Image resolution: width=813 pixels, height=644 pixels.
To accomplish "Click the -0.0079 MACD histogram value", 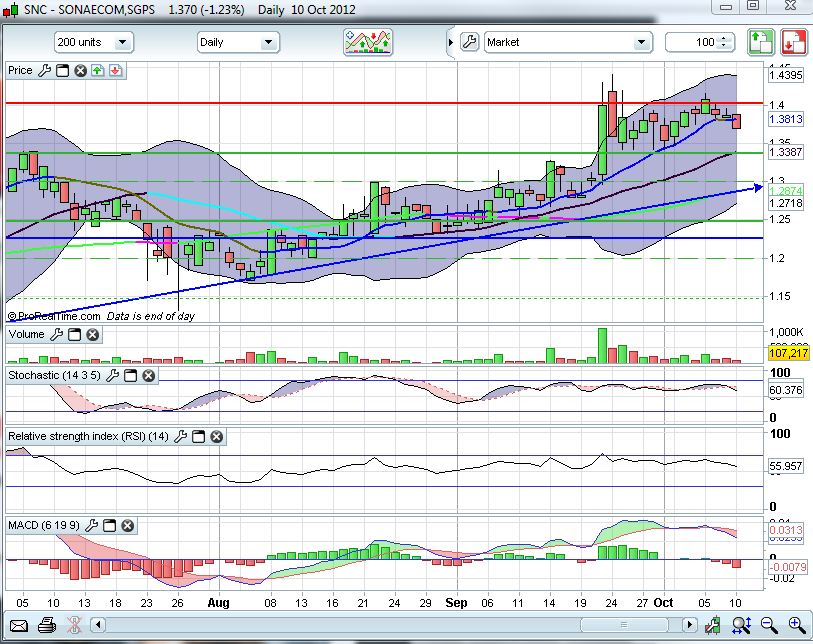I will (x=788, y=567).
